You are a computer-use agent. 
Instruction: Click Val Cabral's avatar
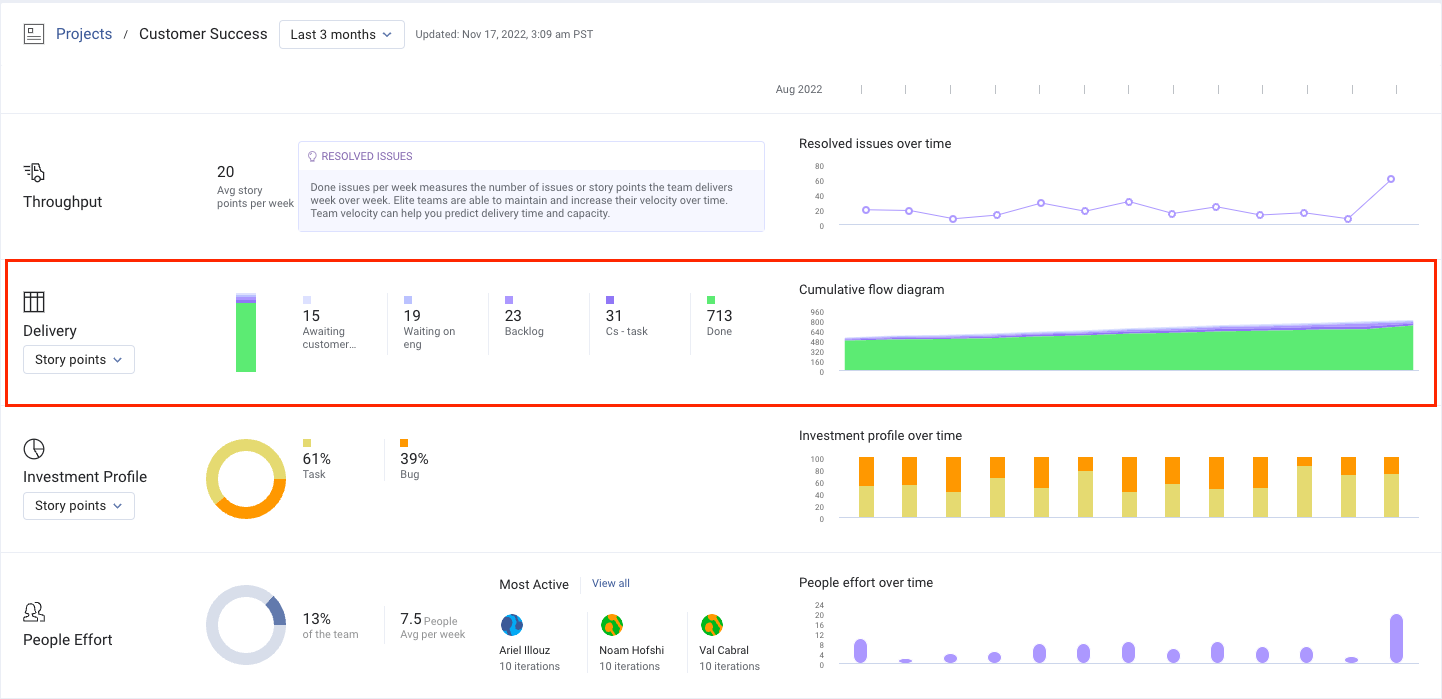pos(712,625)
